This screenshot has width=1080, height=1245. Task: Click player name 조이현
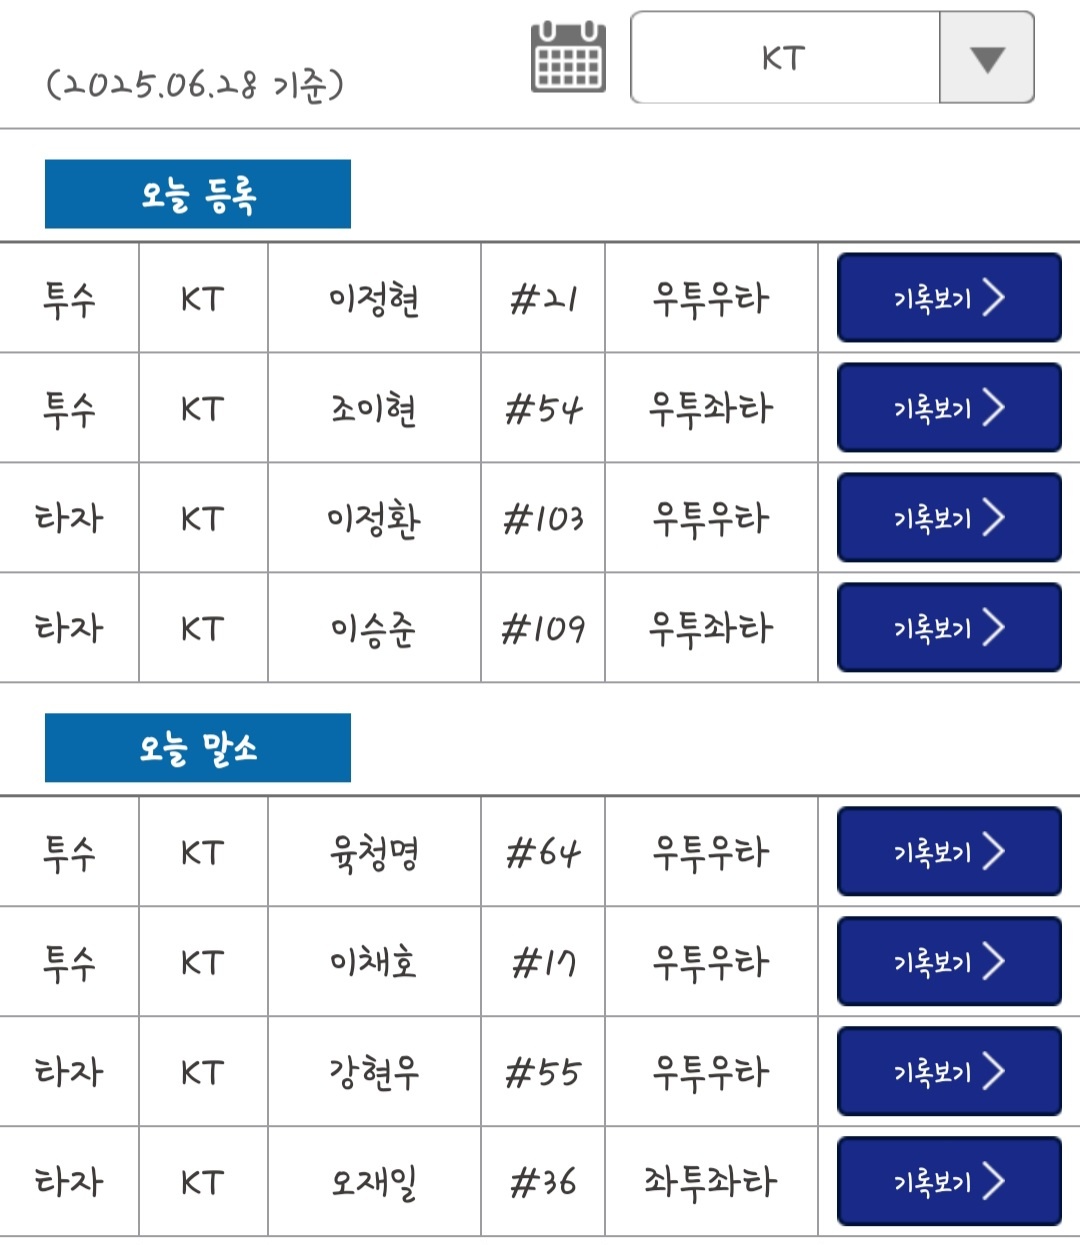(374, 409)
